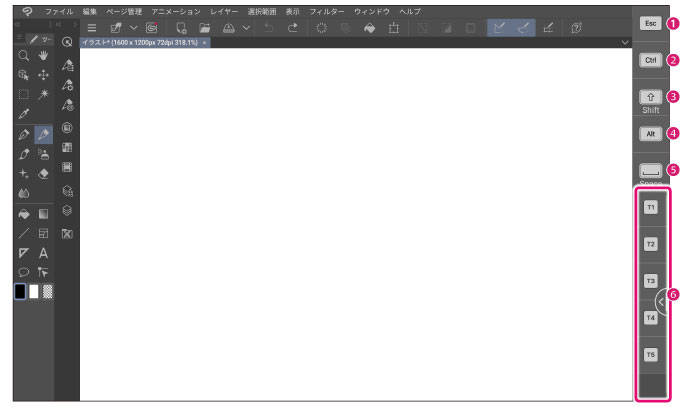This screenshot has height=407, width=693.
Task: Open the Layer palette icon
Action: click(67, 211)
